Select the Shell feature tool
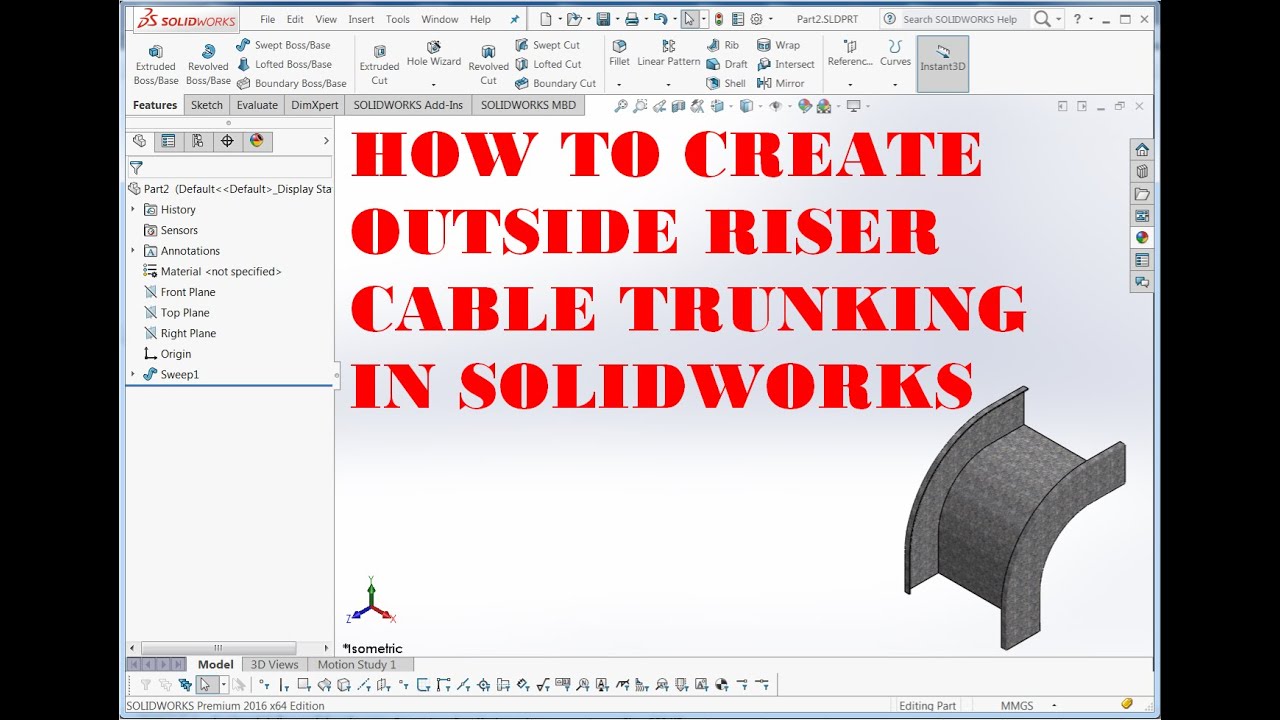This screenshot has height=720, width=1280. tap(725, 83)
